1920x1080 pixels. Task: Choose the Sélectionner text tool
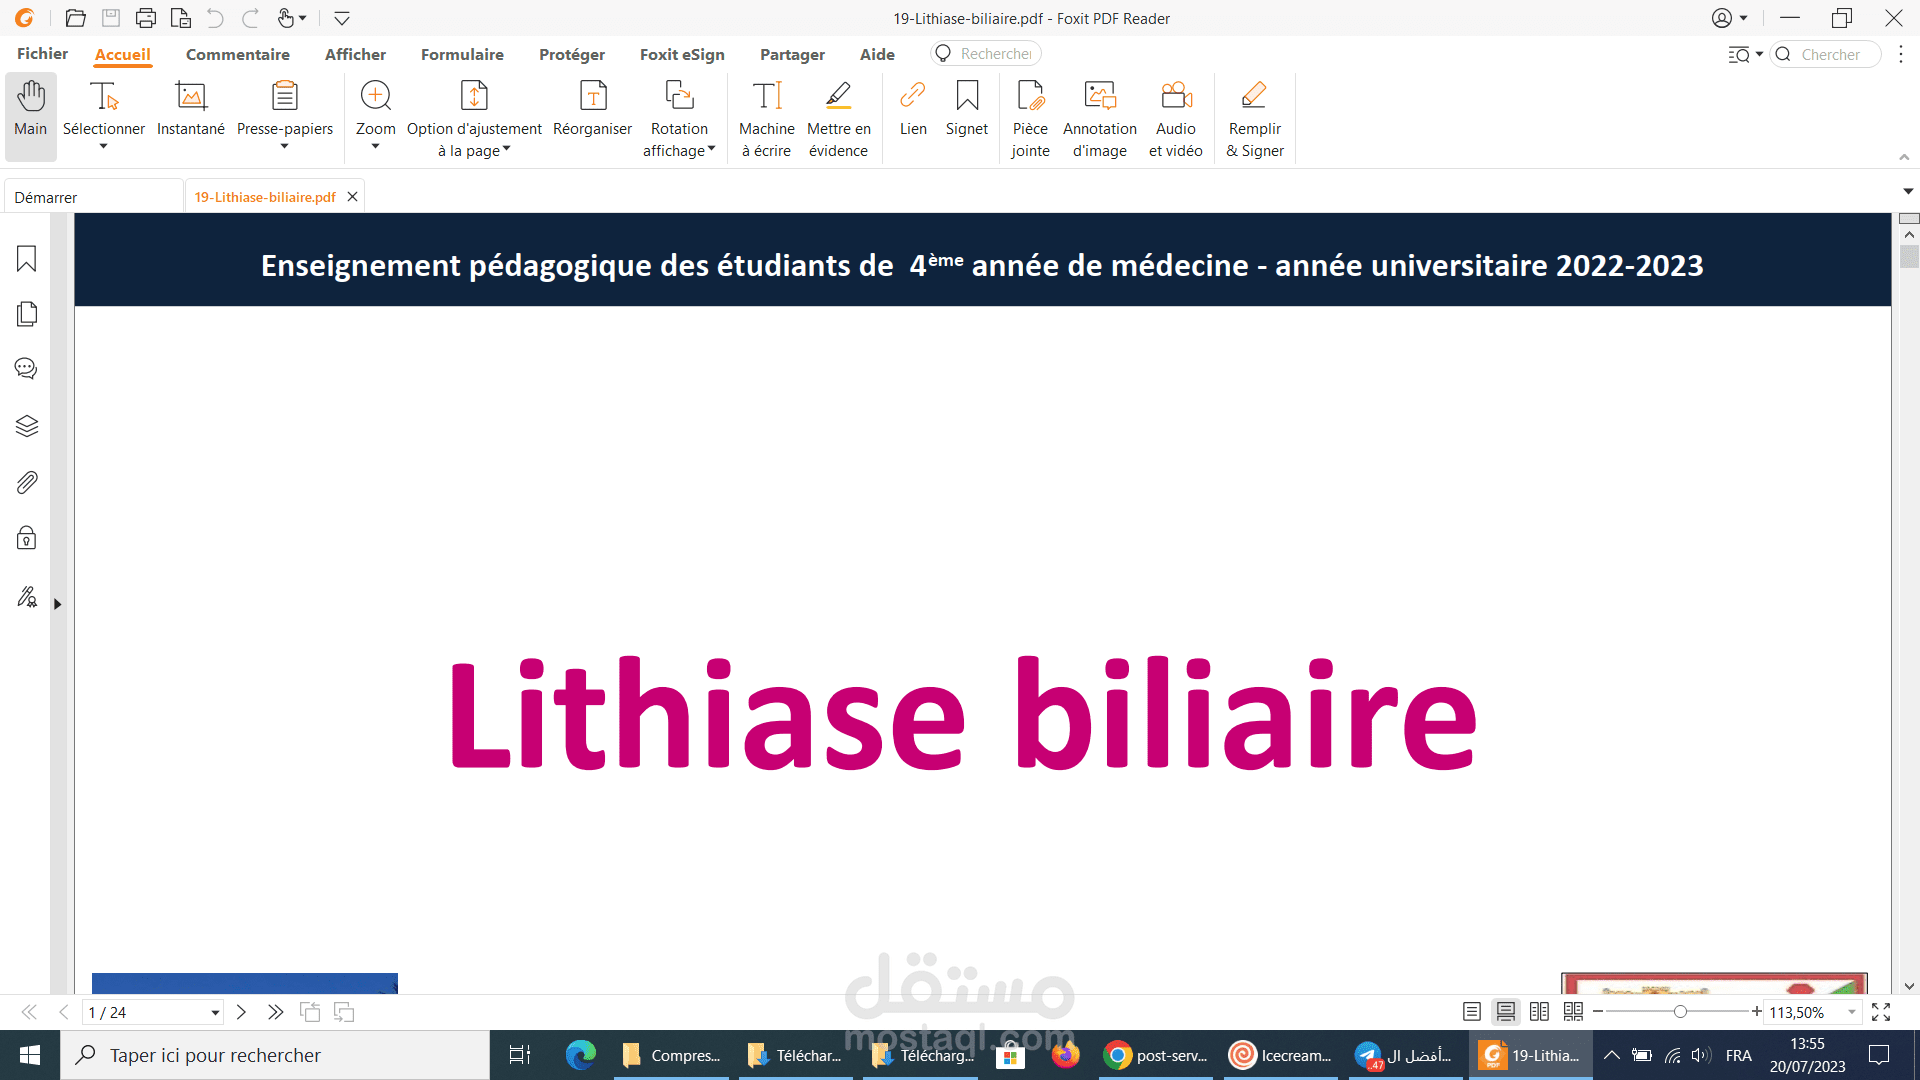[104, 110]
